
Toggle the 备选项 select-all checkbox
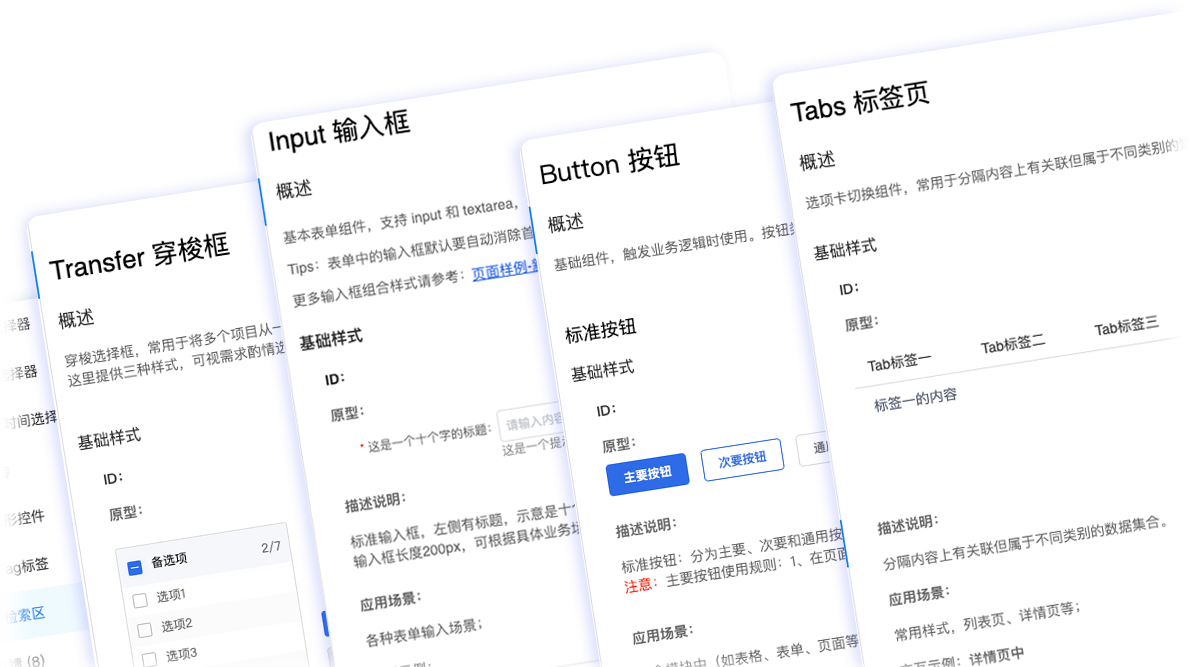[135, 568]
